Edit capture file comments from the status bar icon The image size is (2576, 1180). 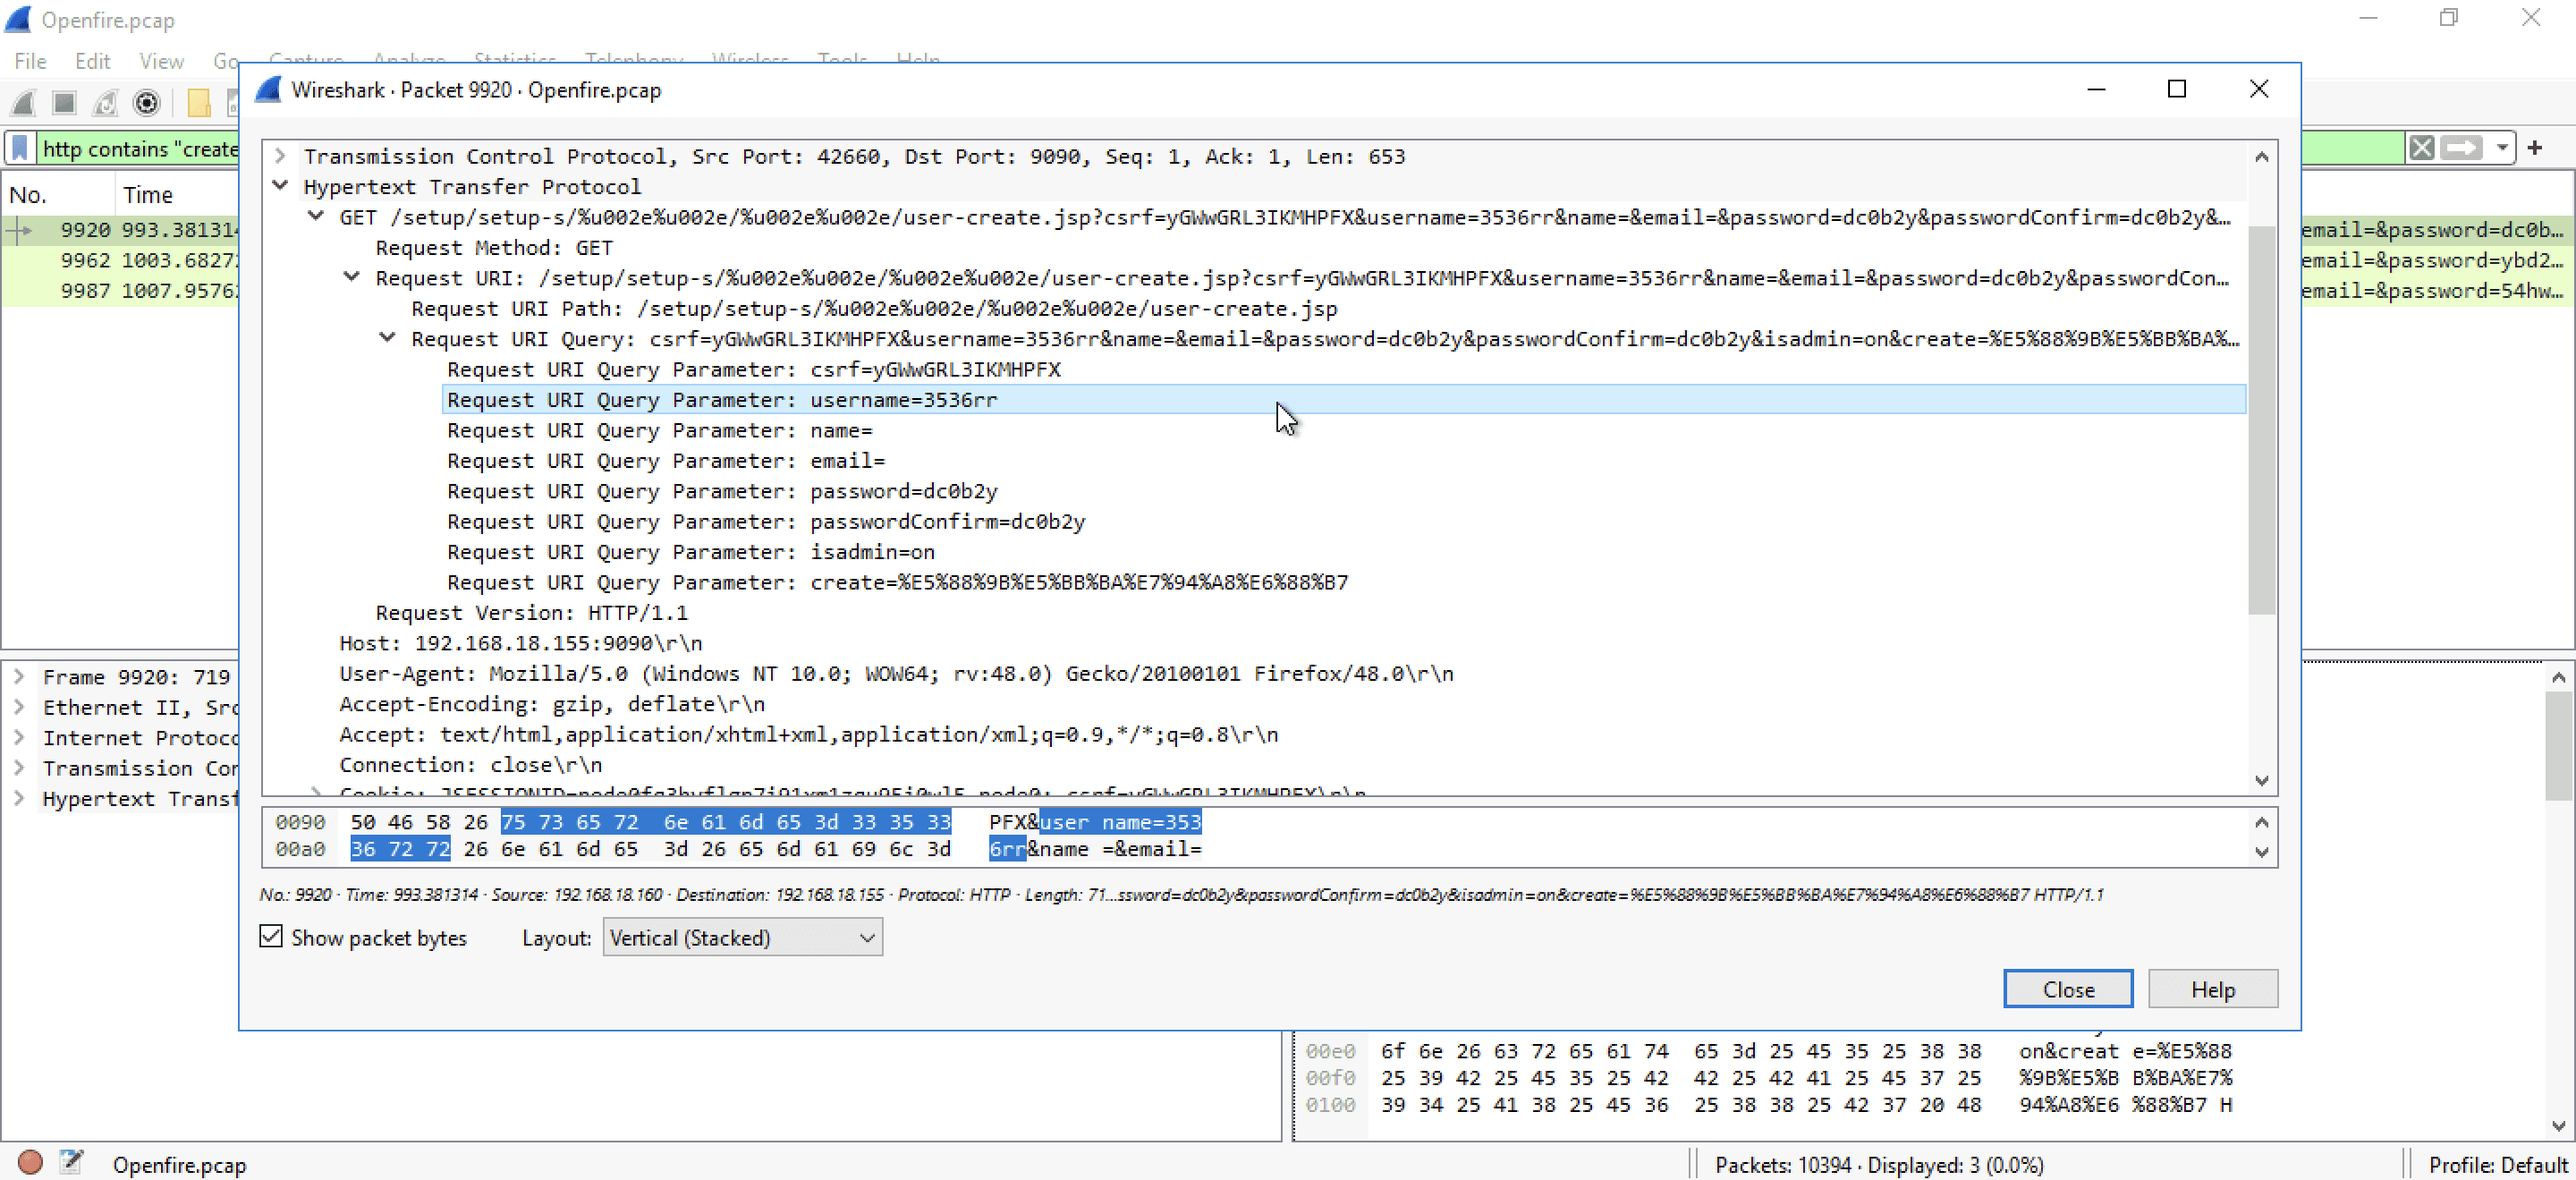tap(71, 1162)
